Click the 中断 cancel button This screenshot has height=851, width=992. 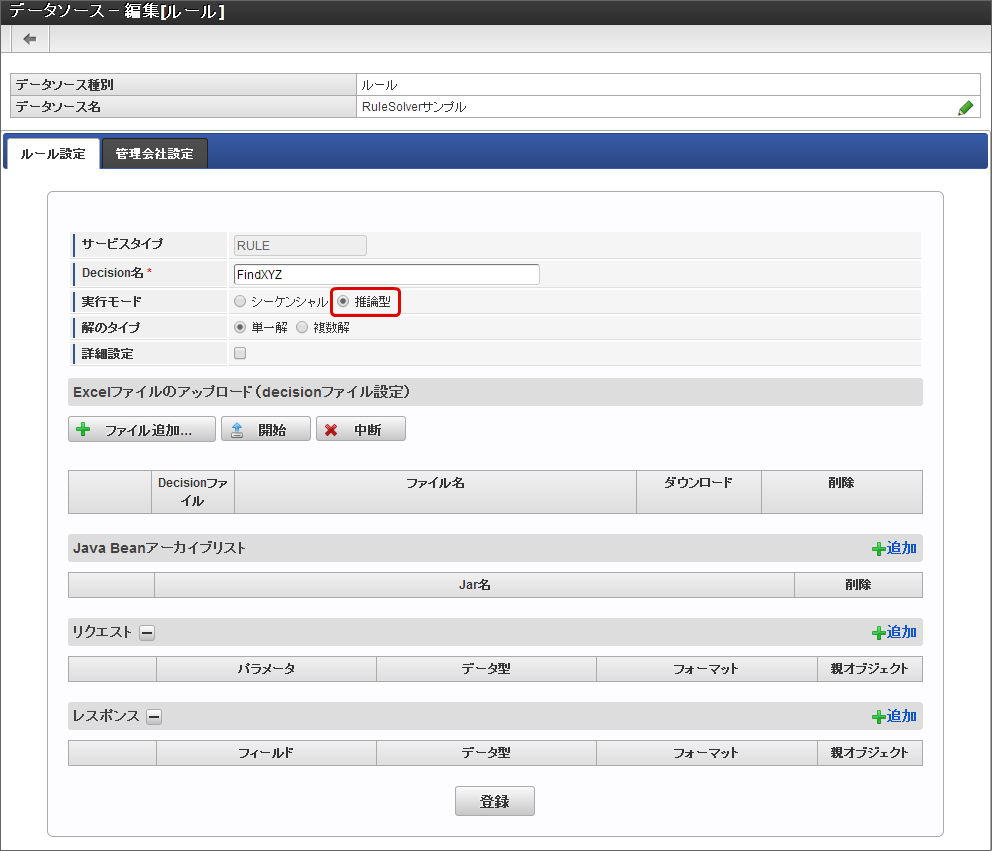pyautogui.click(x=361, y=430)
